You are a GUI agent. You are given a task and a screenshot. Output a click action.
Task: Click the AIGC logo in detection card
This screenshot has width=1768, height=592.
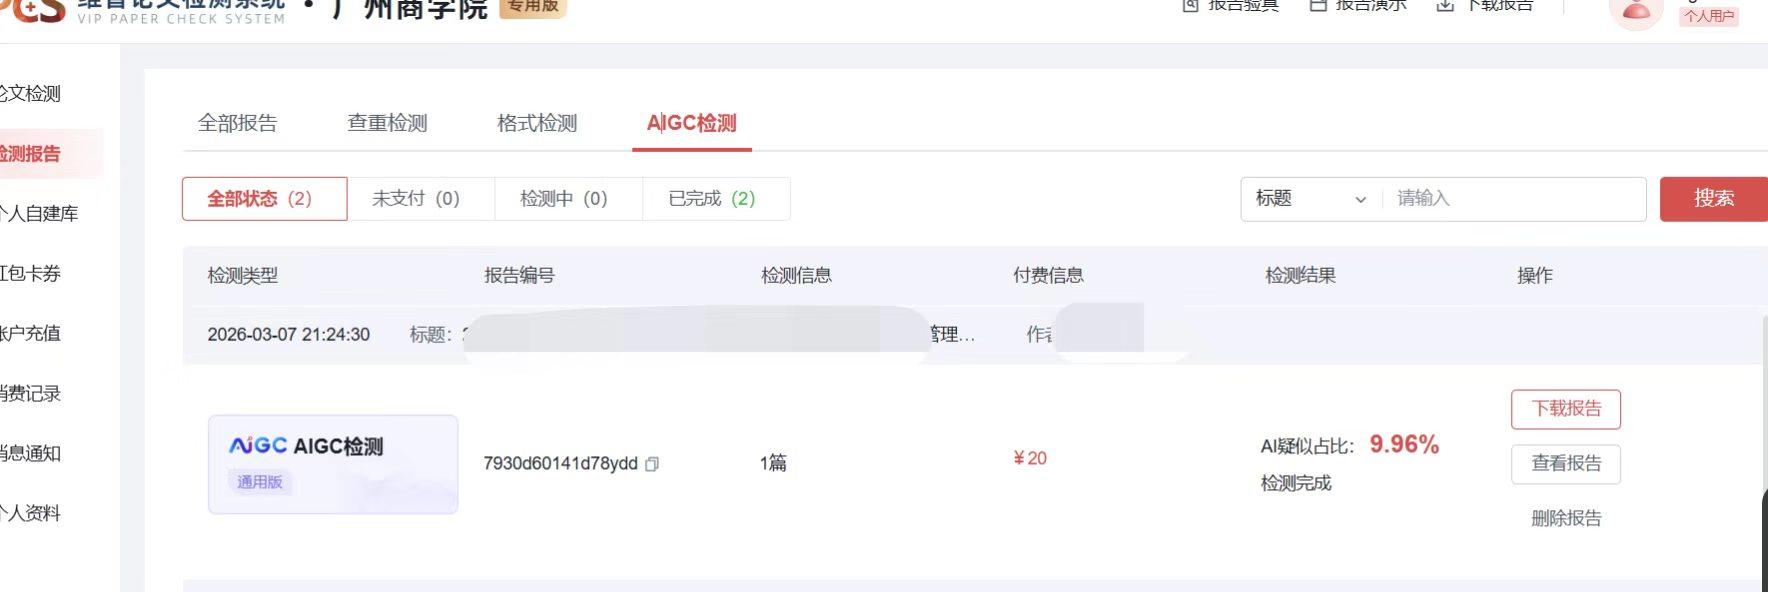tap(258, 446)
